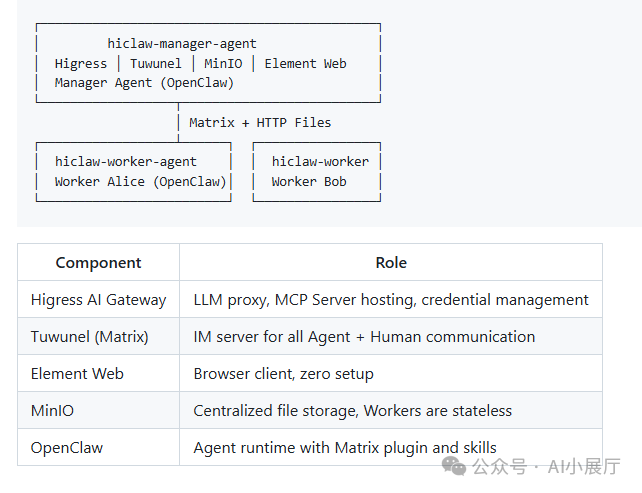The height and width of the screenshot is (493, 642).
Task: Click the "Centralized file storage" role cell
Action: click(x=352, y=411)
